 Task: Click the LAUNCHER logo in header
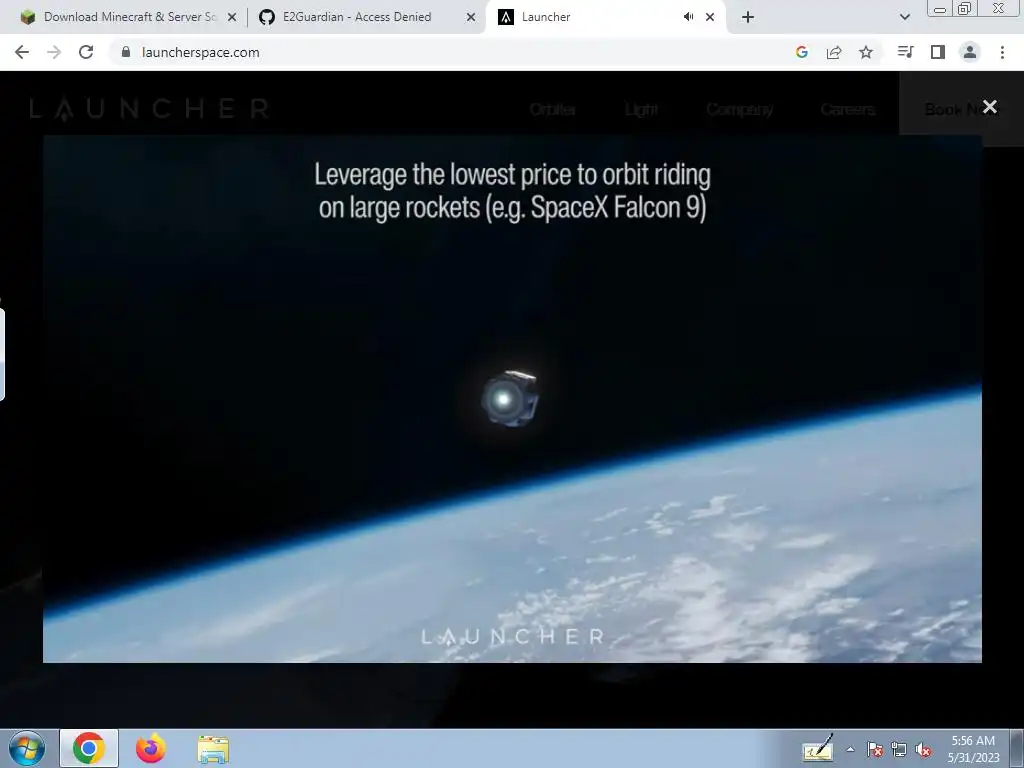(150, 108)
